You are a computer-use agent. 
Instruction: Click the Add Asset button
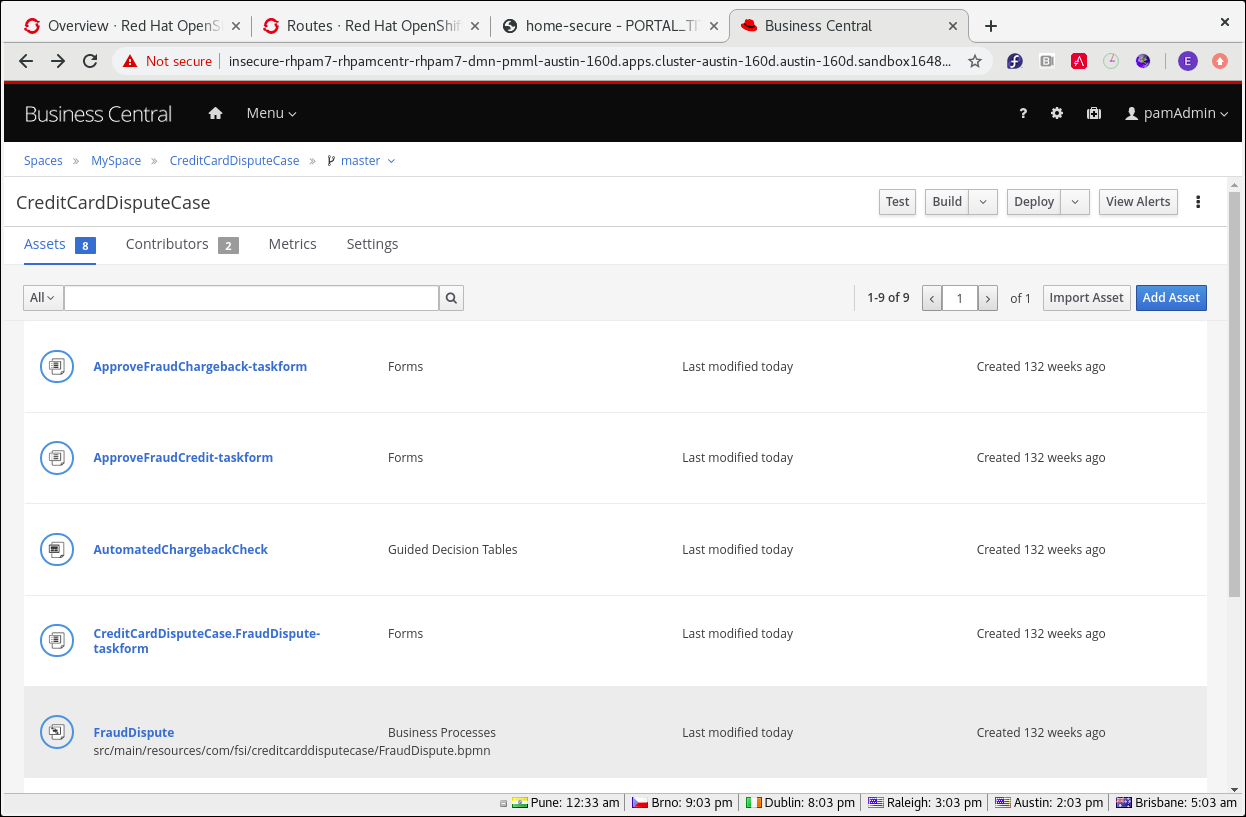[x=1170, y=298]
